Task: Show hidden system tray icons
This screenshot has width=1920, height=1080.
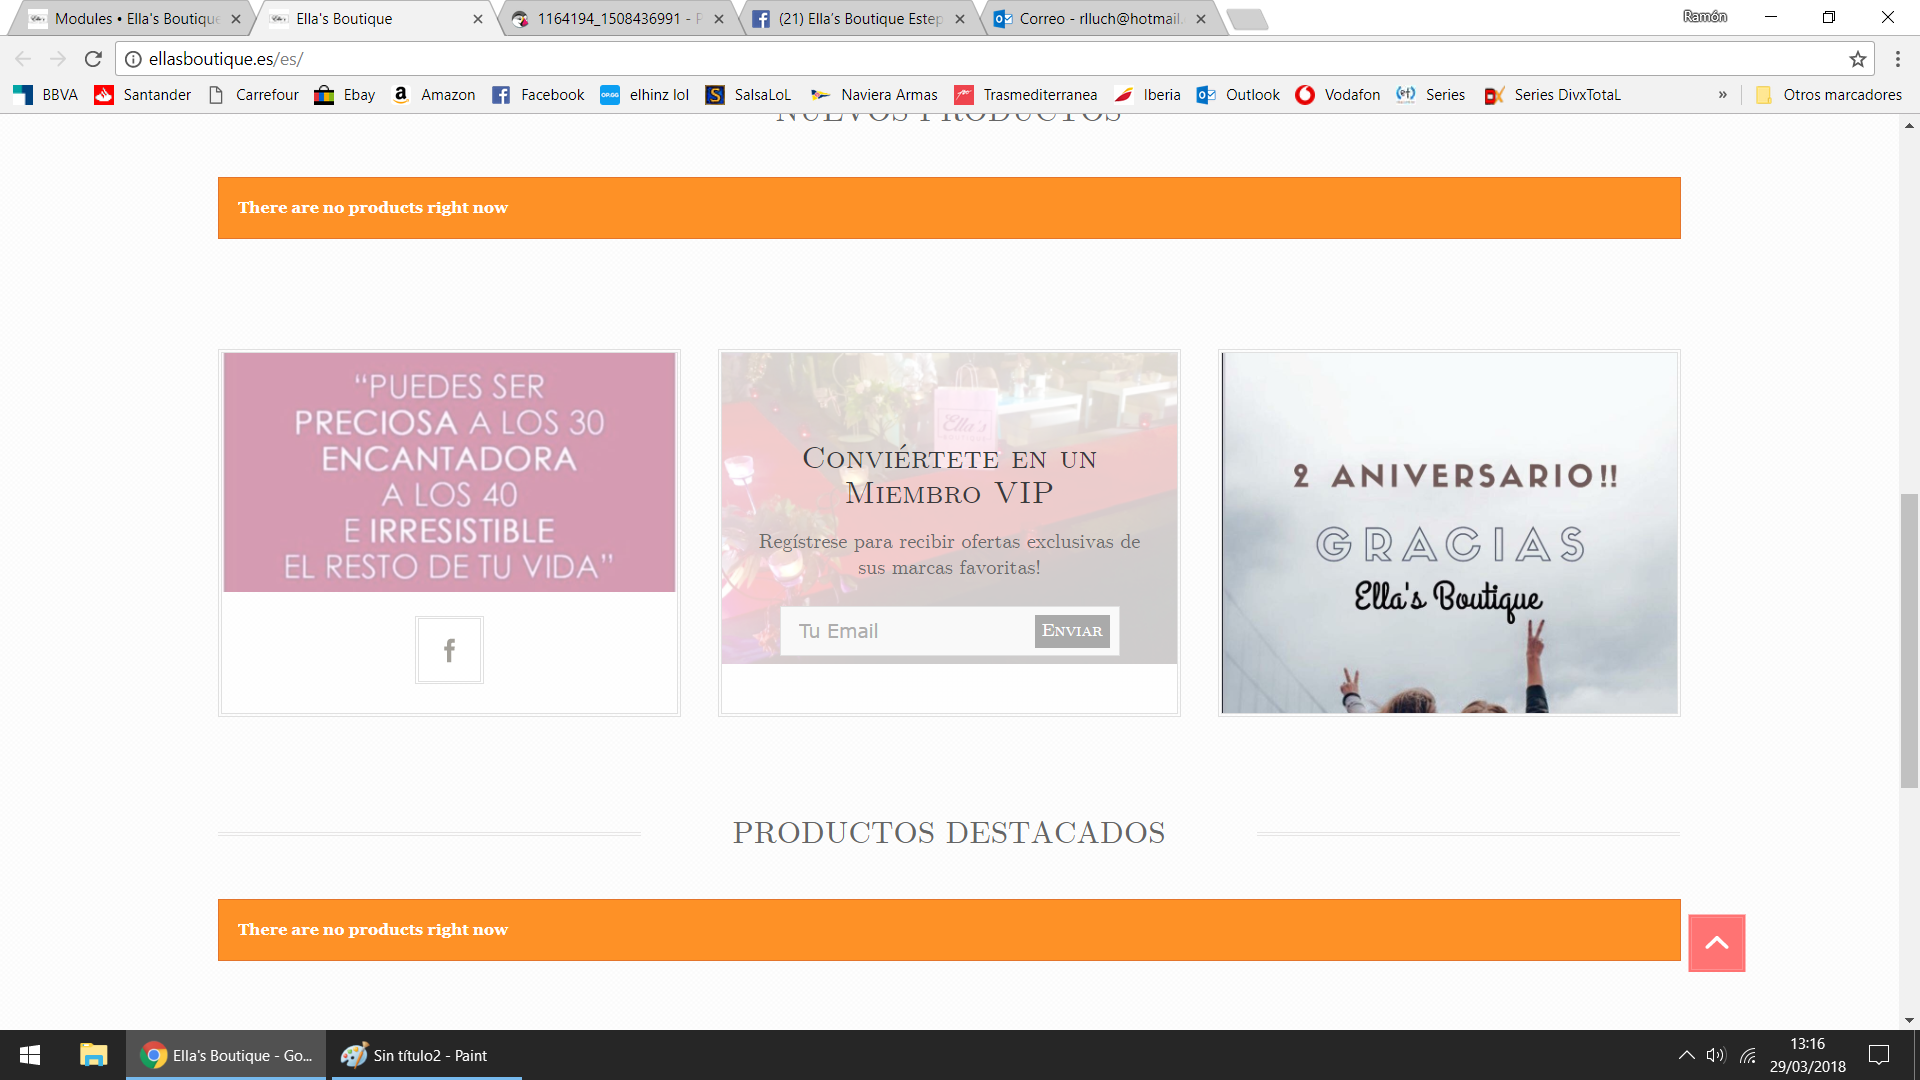Action: click(1686, 1055)
